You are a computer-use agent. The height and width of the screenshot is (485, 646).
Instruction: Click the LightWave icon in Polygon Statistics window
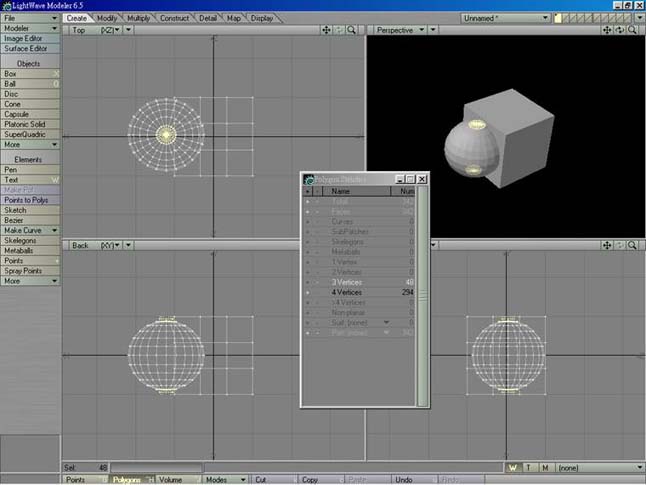click(x=309, y=180)
